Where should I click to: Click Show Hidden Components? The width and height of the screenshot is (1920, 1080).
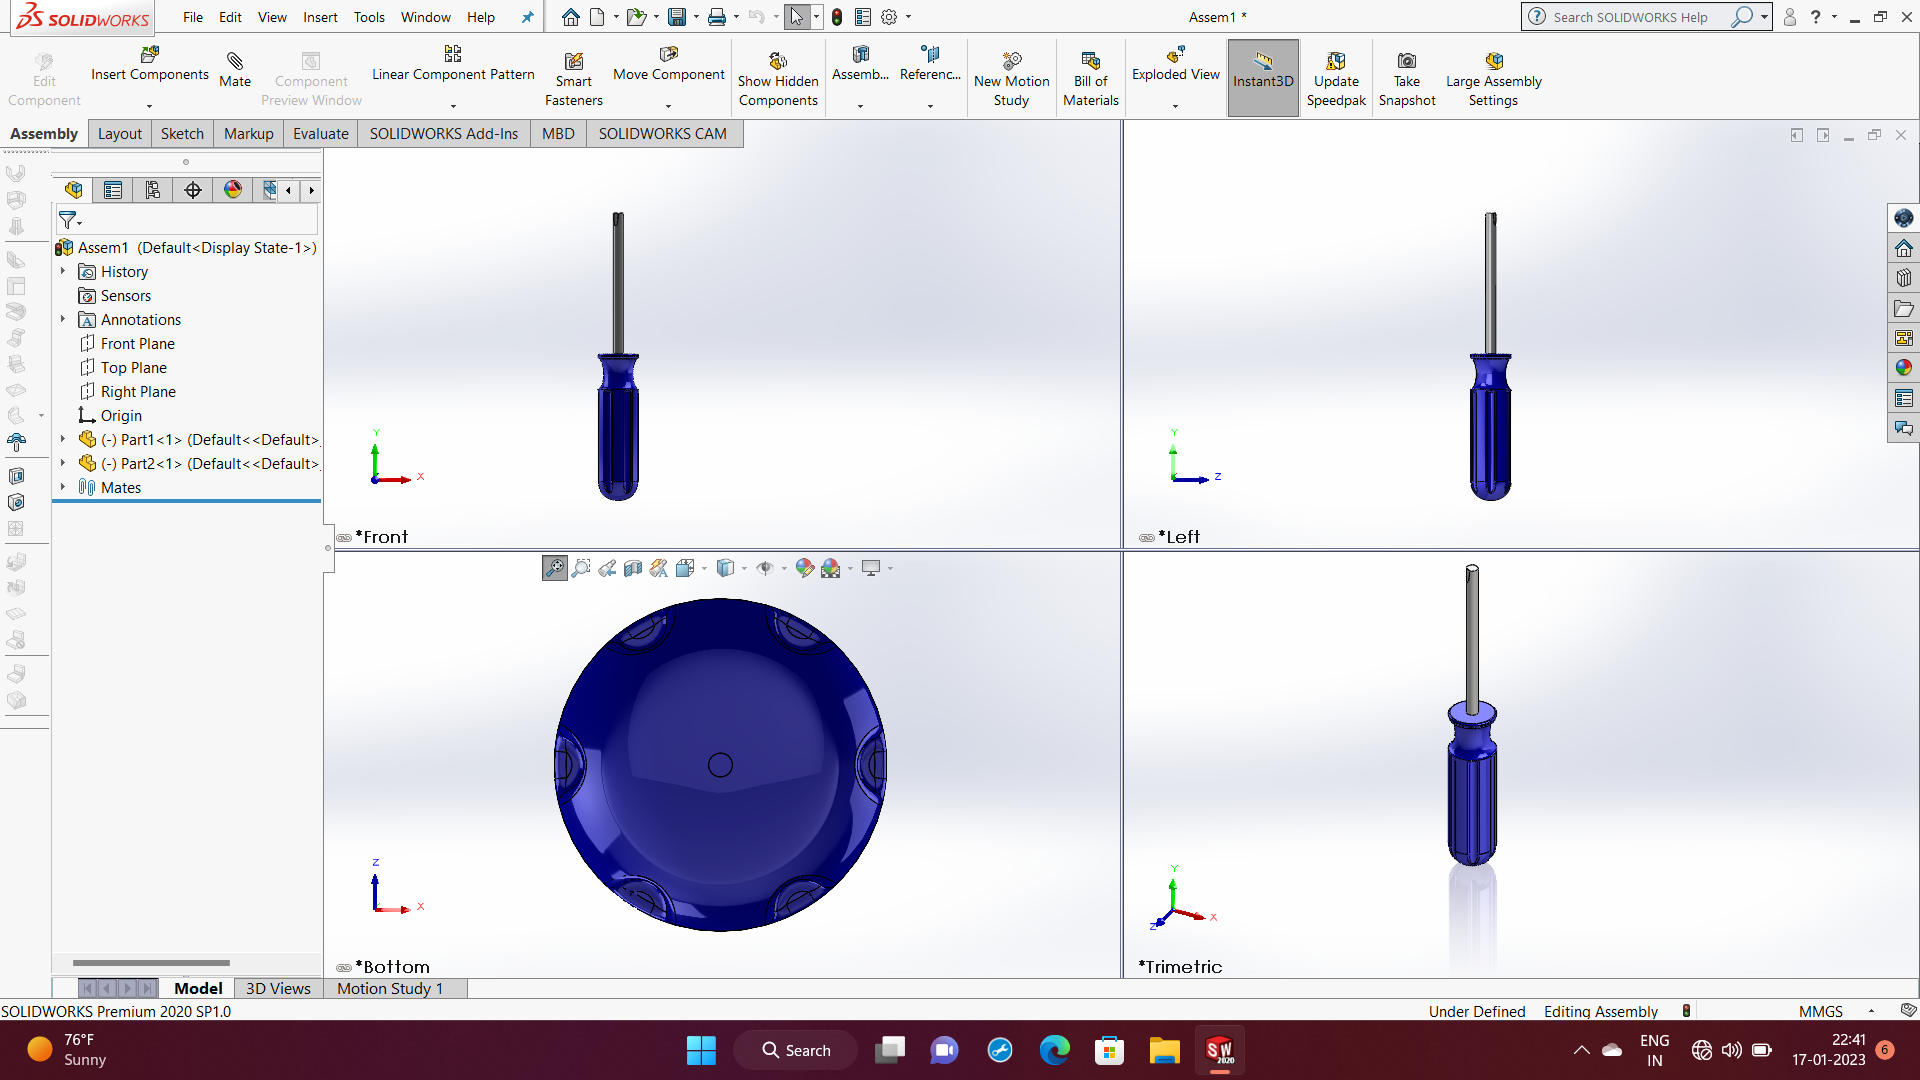coord(778,78)
